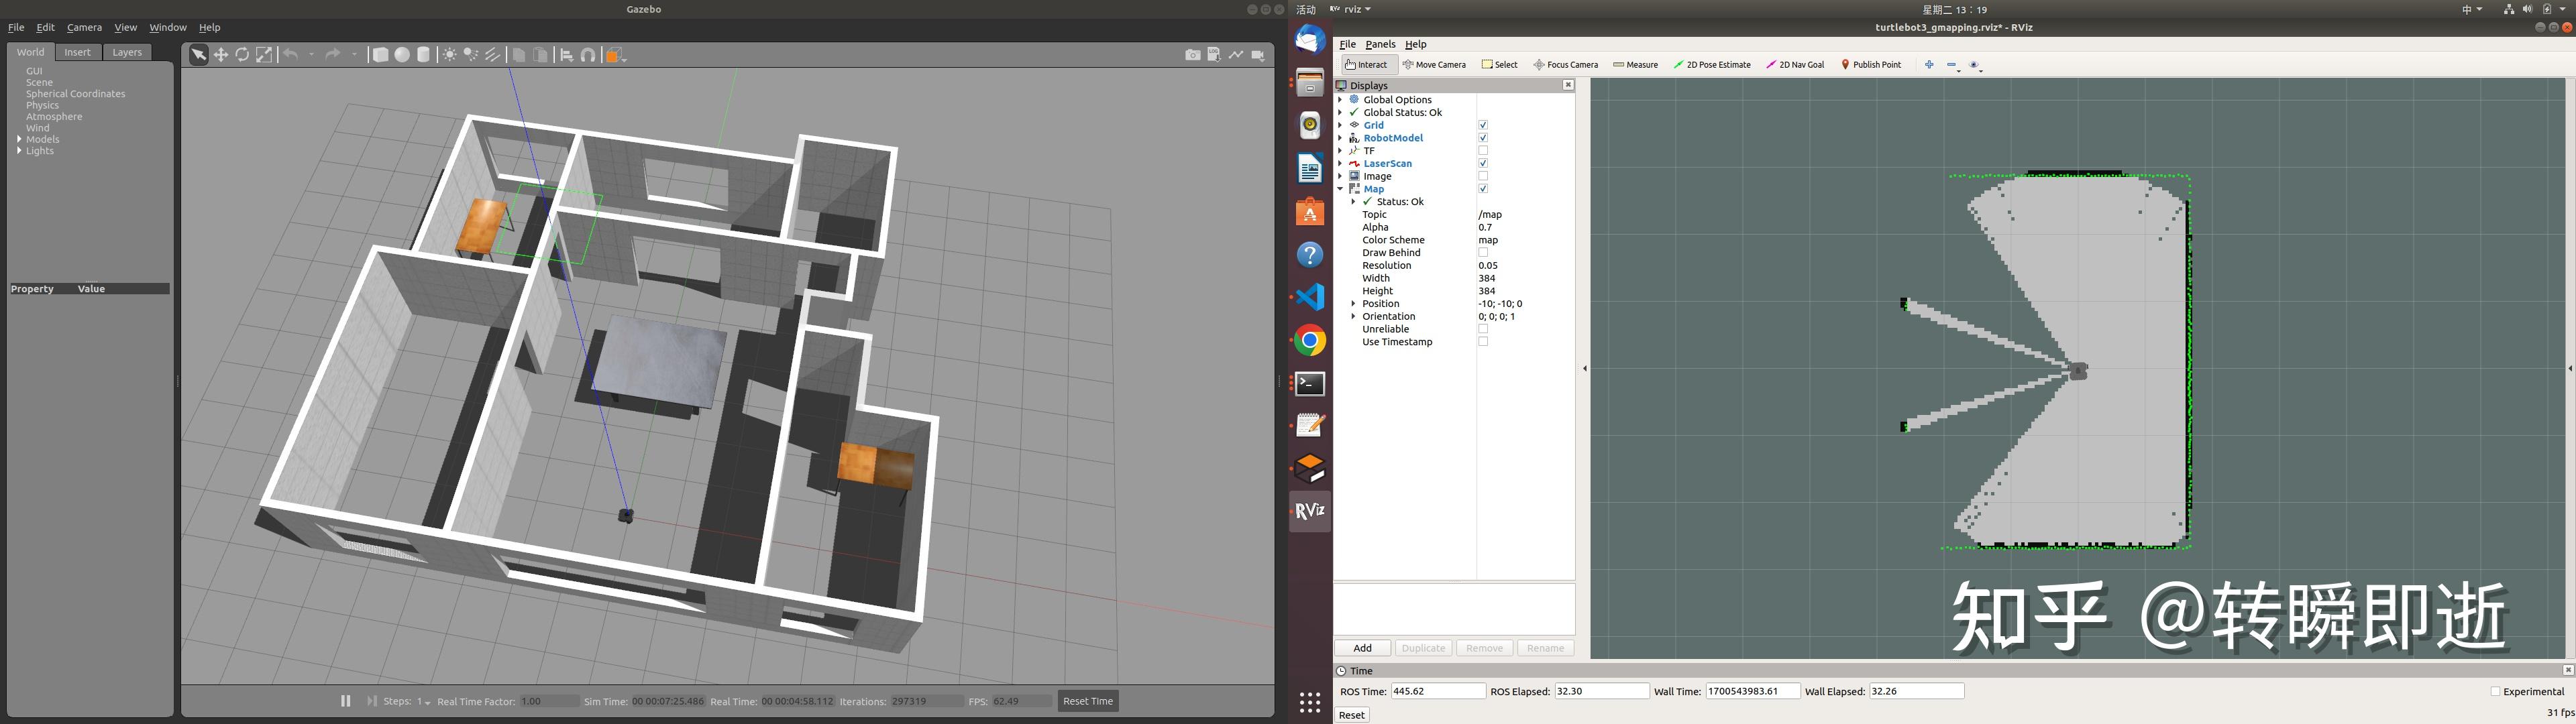Activate the rotate mode tool in Gazebo
The width and height of the screenshot is (2576, 724).
point(242,55)
